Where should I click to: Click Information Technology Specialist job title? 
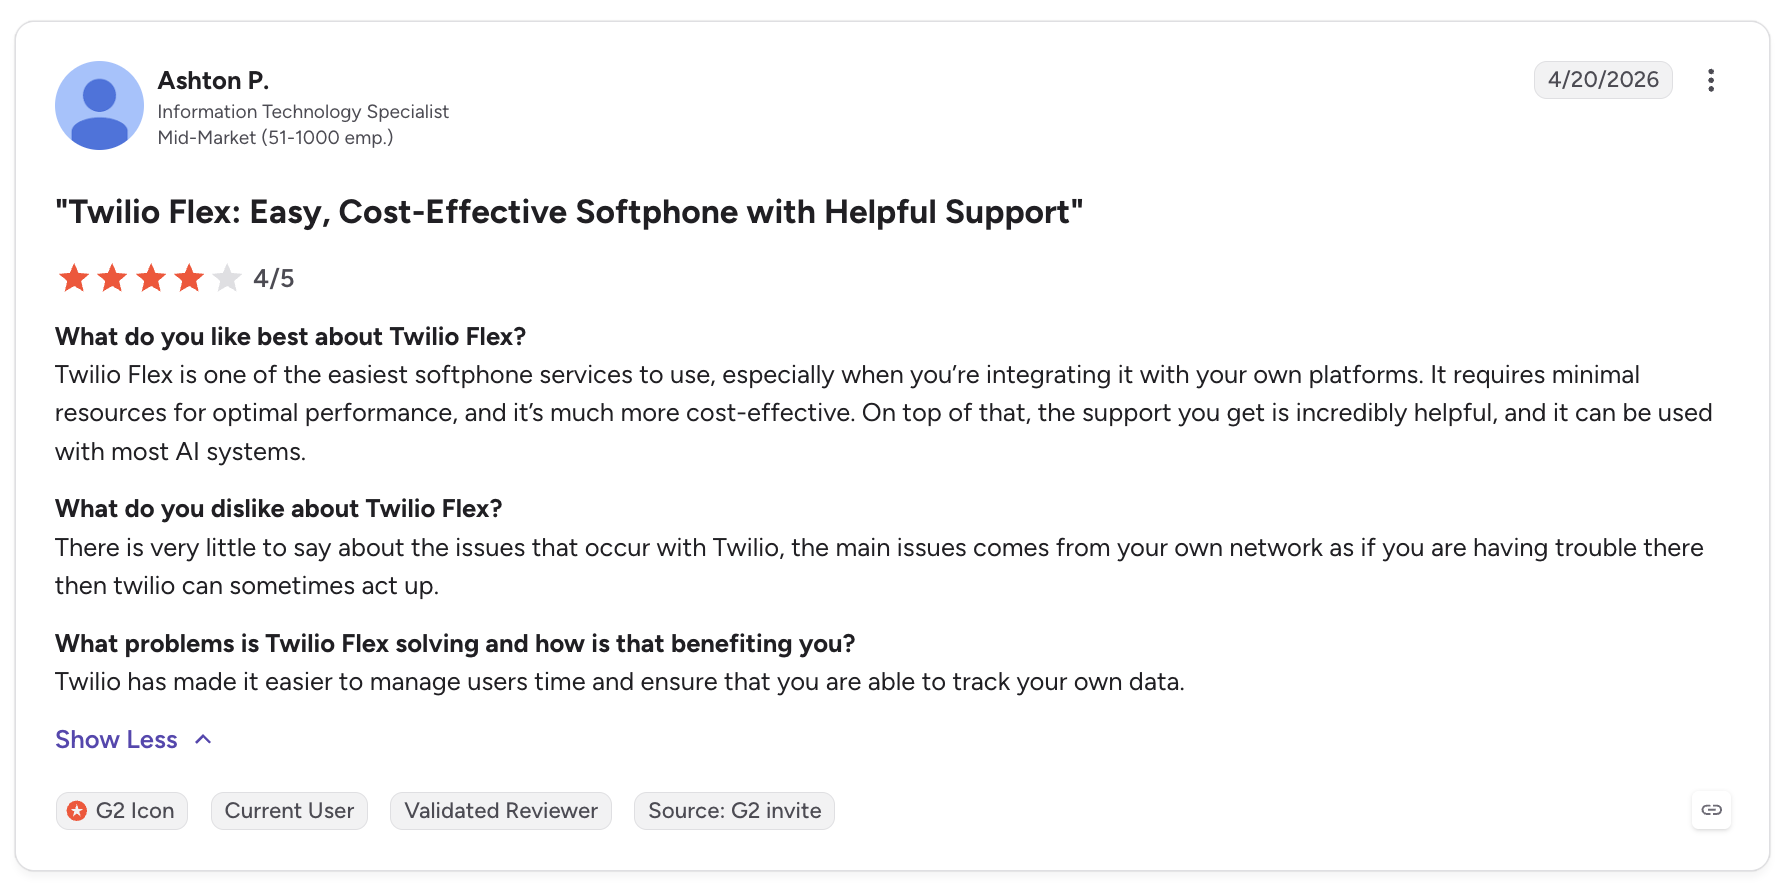(x=303, y=112)
